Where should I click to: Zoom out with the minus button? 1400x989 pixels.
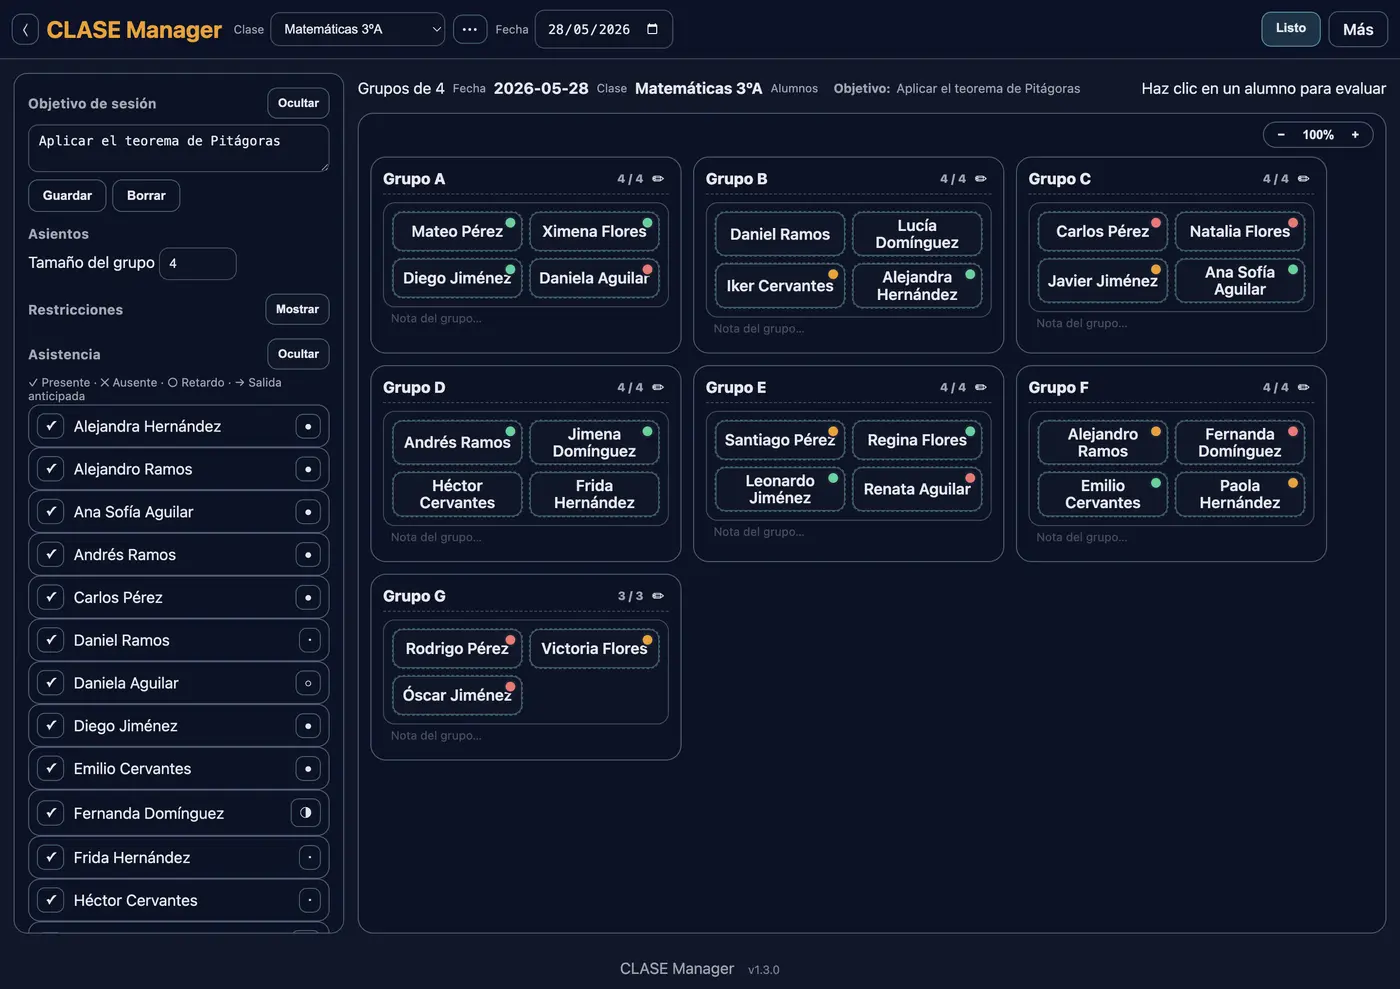1281,135
